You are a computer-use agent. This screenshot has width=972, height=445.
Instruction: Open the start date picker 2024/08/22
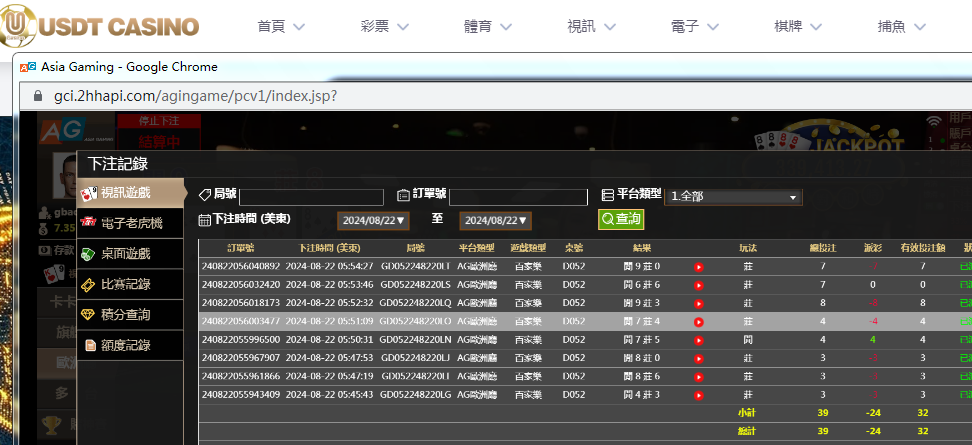click(x=373, y=220)
